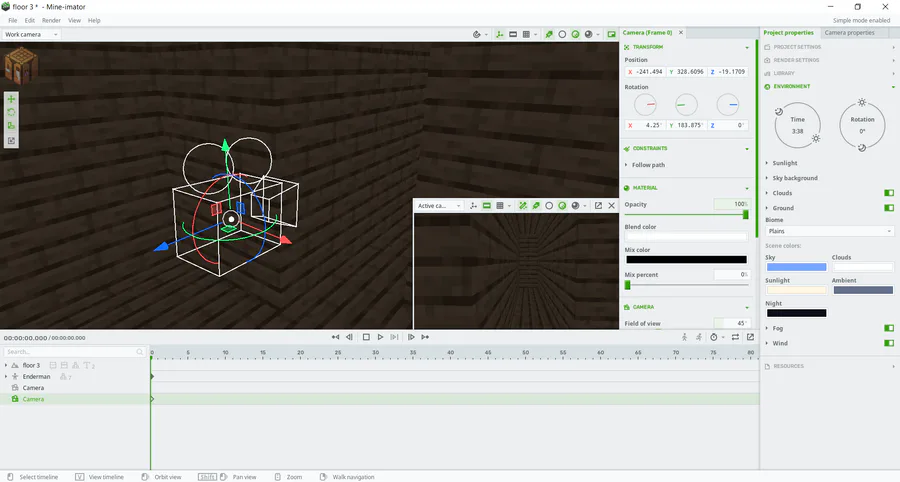The image size is (900, 482).
Task: Adjust the Opacity slider handle
Action: point(746,214)
